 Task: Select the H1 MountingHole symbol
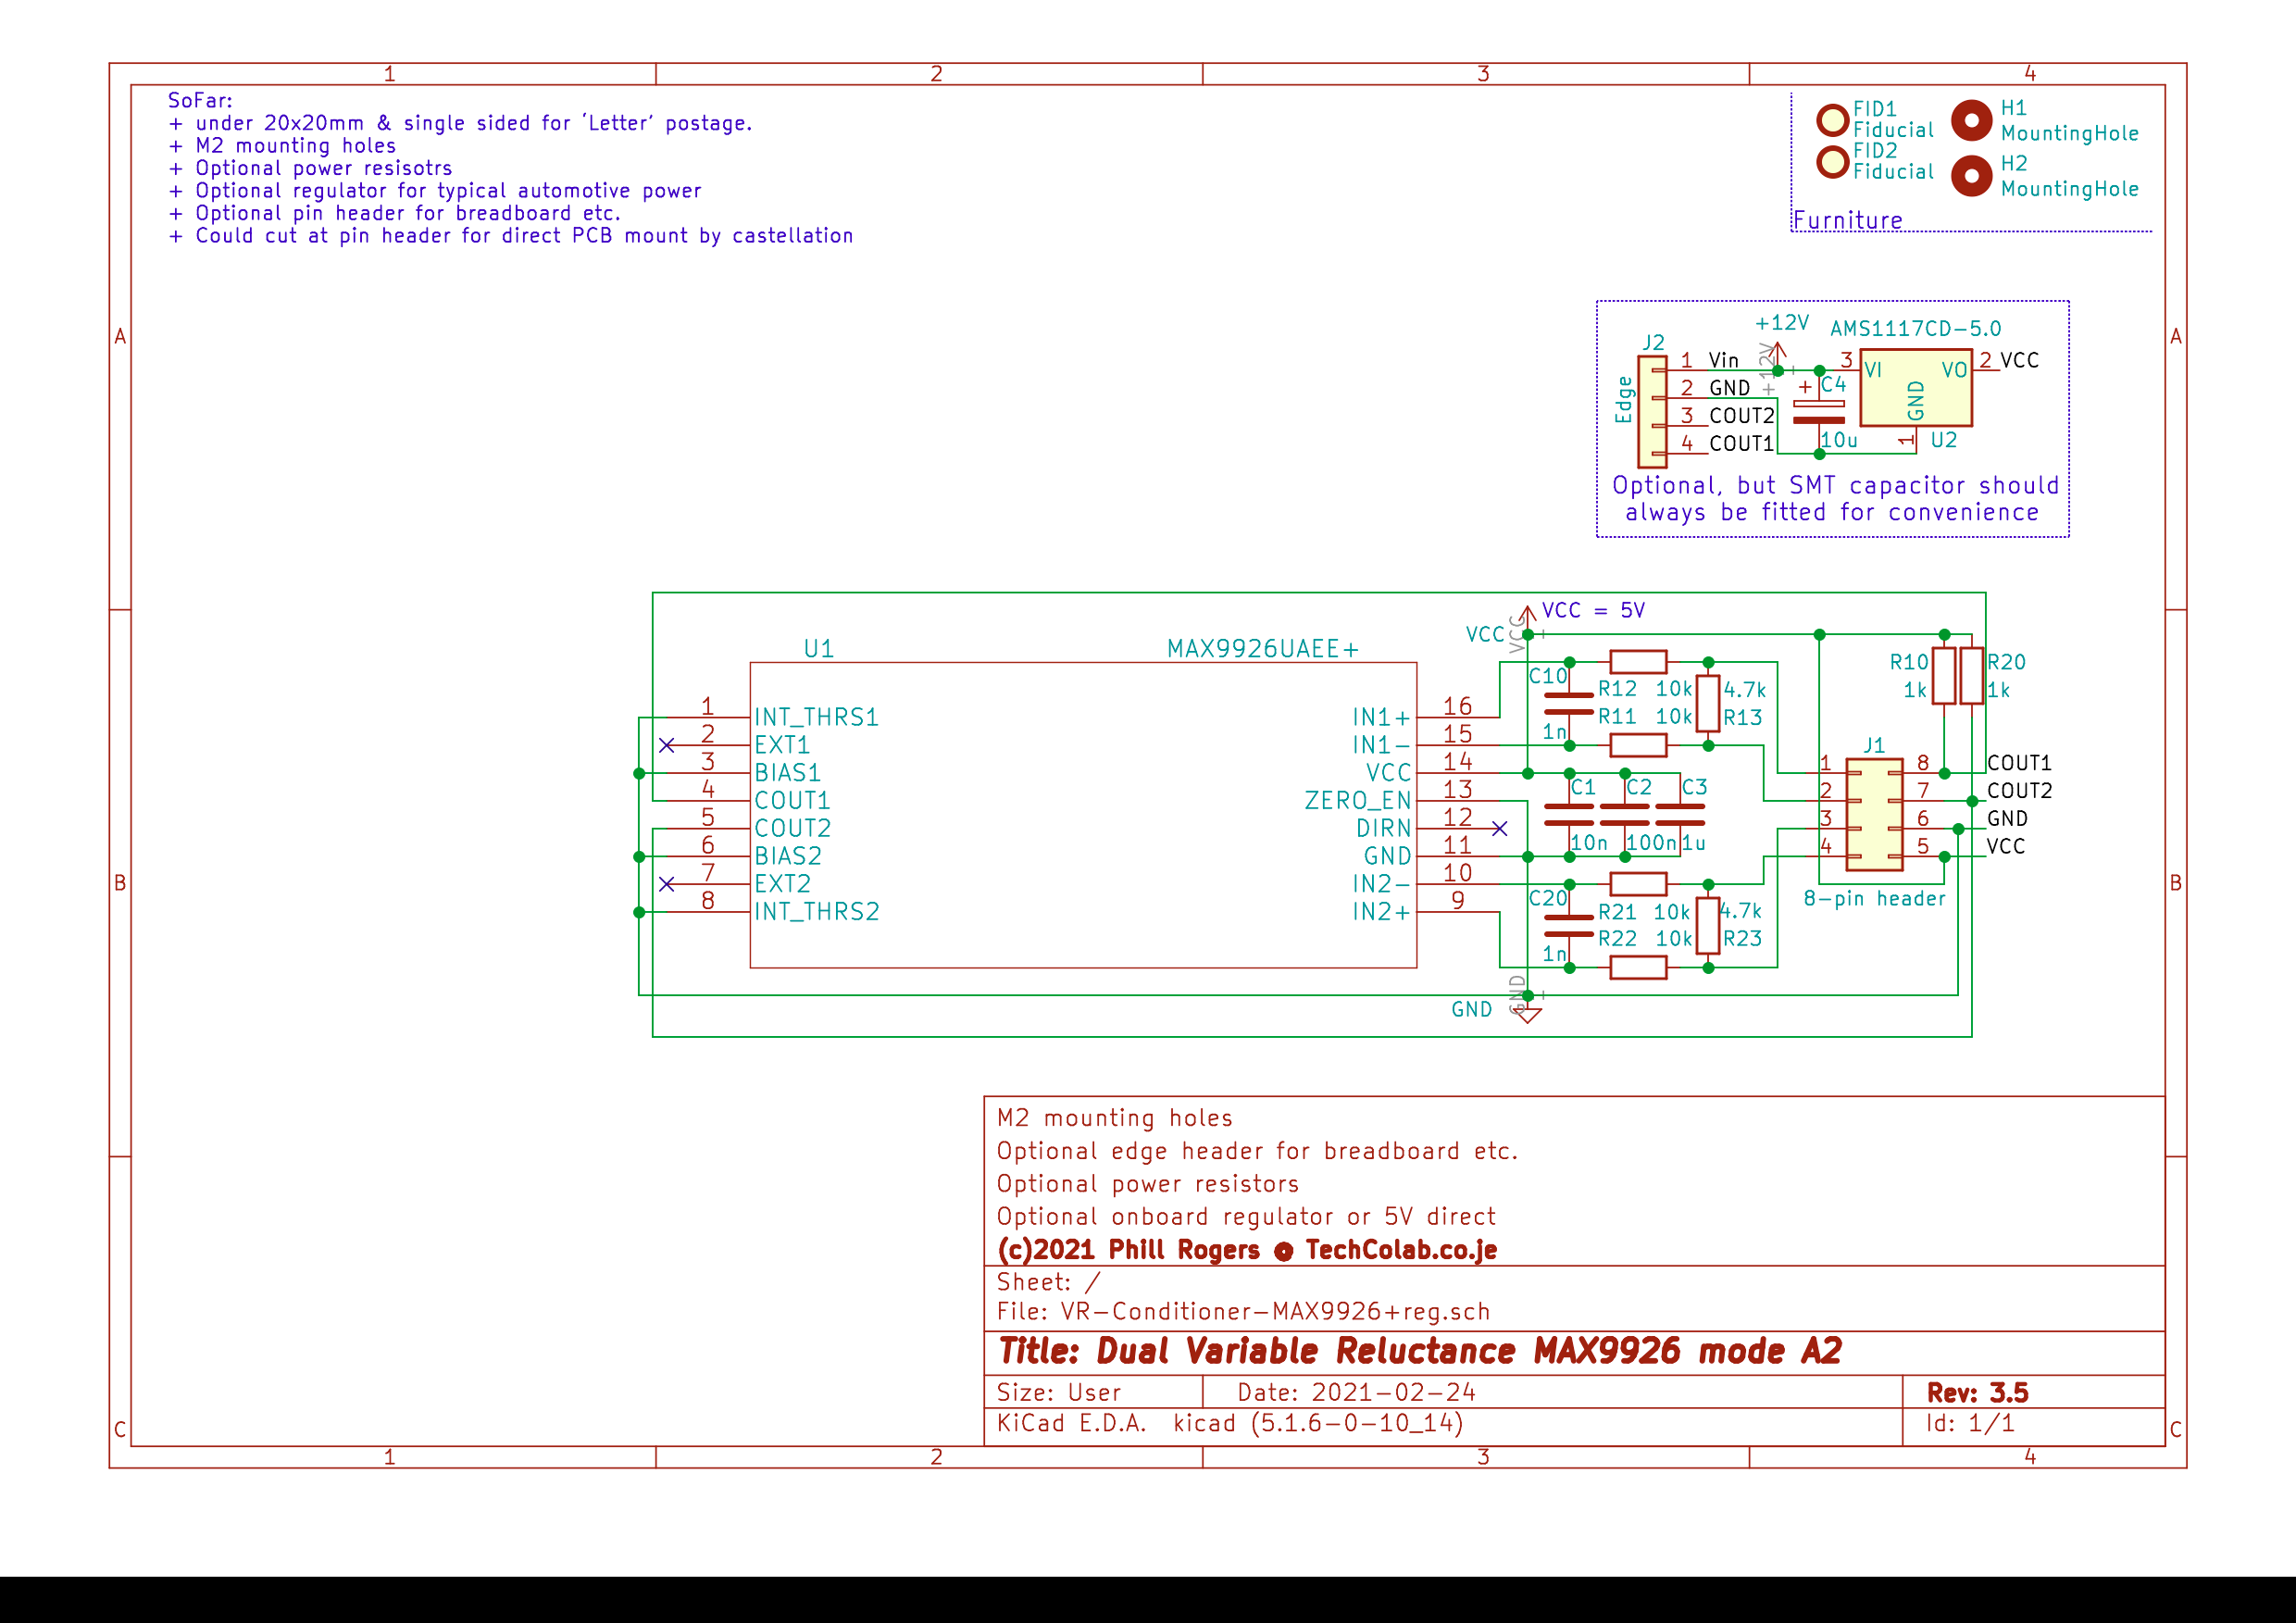coord(1971,121)
